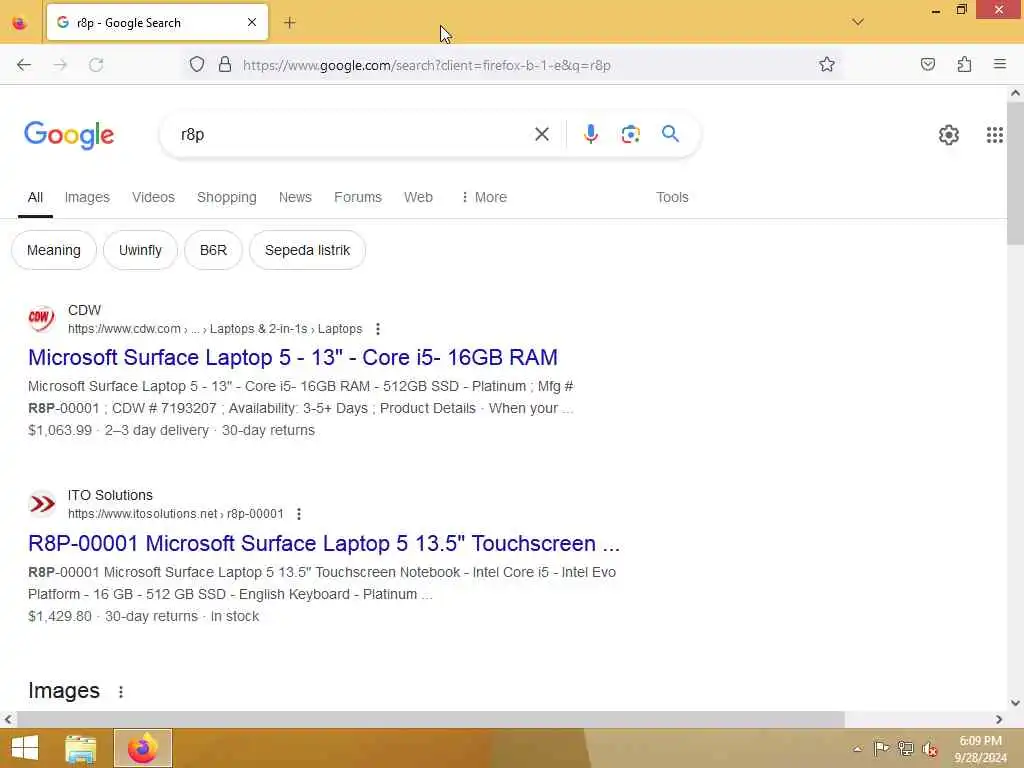This screenshot has width=1024, height=768.
Task: Open CDW result options three-dot menu
Action: coord(377,329)
